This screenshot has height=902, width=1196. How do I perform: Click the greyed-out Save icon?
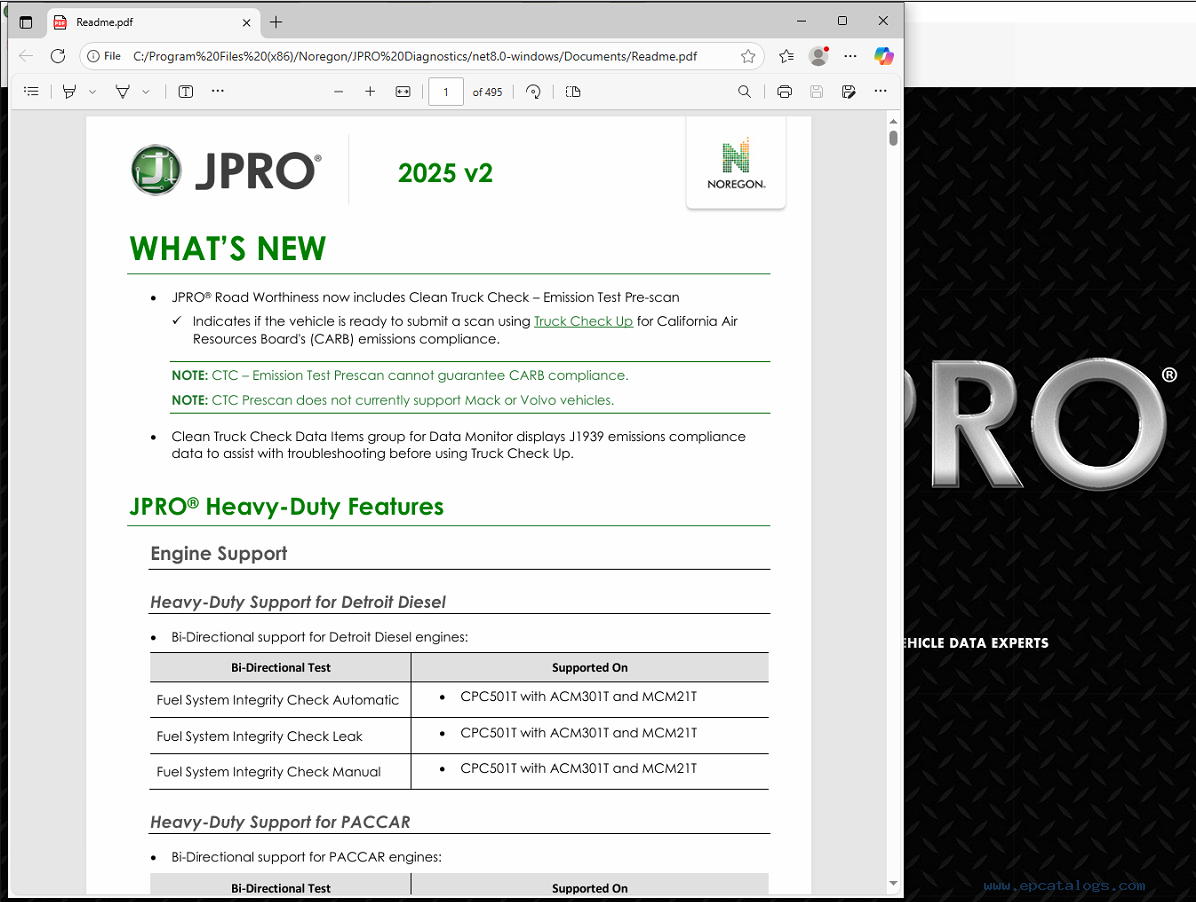pyautogui.click(x=816, y=91)
